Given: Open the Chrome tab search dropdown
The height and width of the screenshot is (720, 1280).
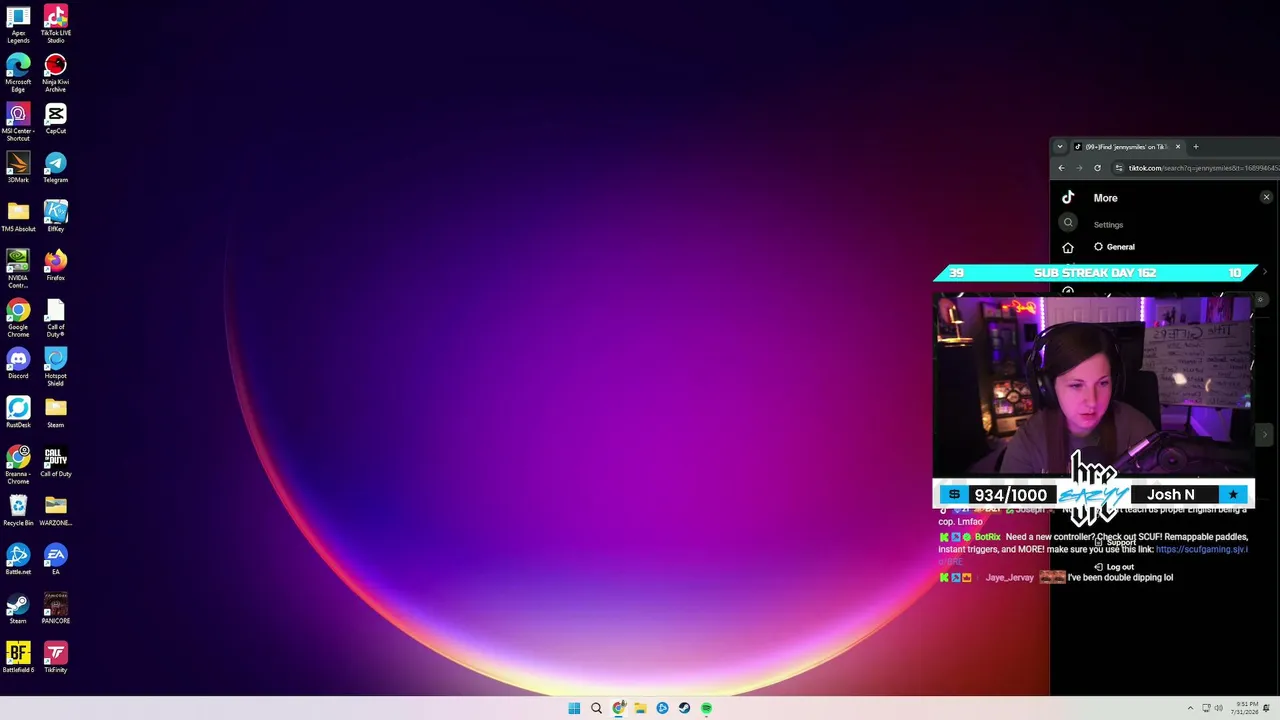Looking at the screenshot, I should click(x=1060, y=147).
